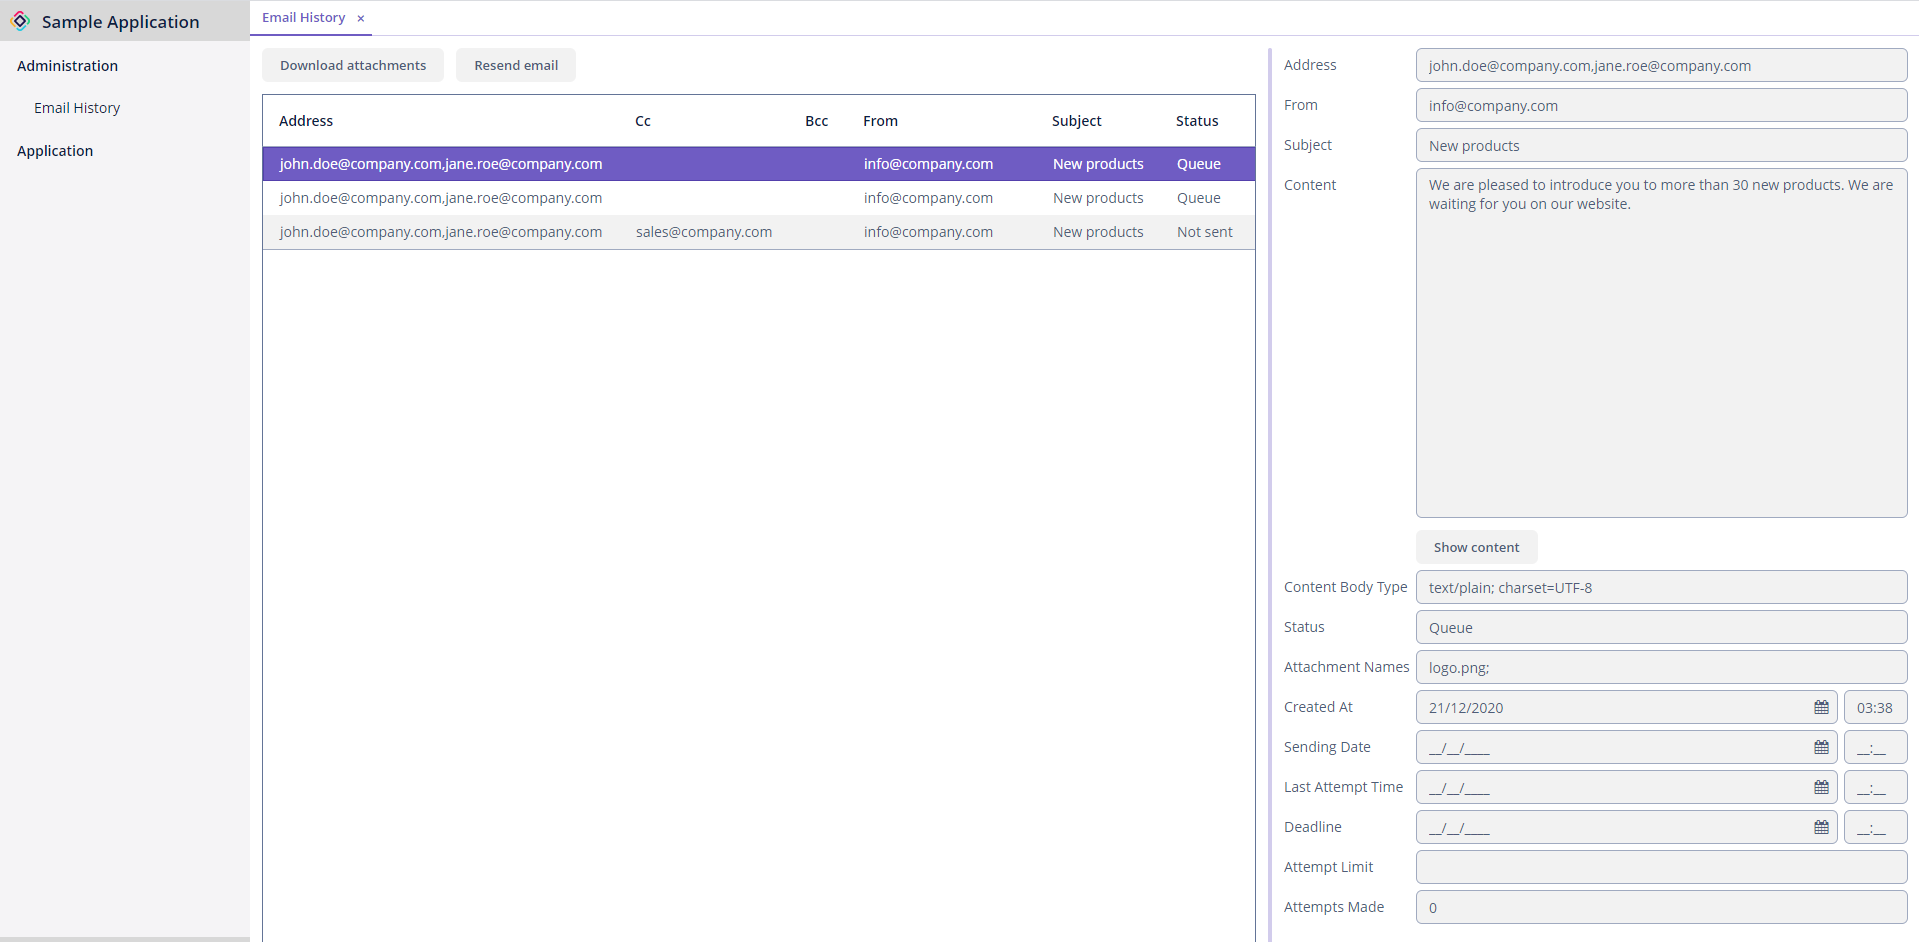Click the Created At time field
1919x942 pixels.
click(1874, 707)
